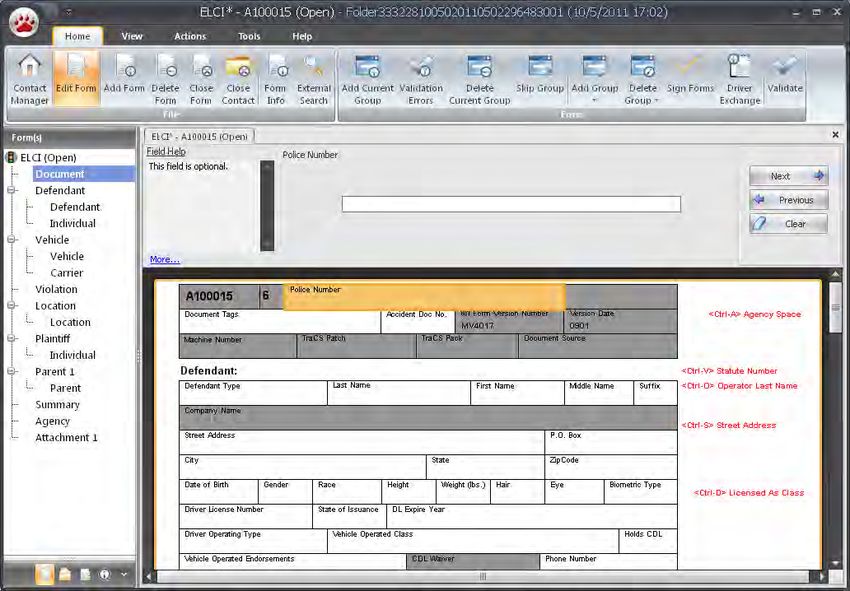Open quick access toolbar customize arrow

(x=69, y=11)
